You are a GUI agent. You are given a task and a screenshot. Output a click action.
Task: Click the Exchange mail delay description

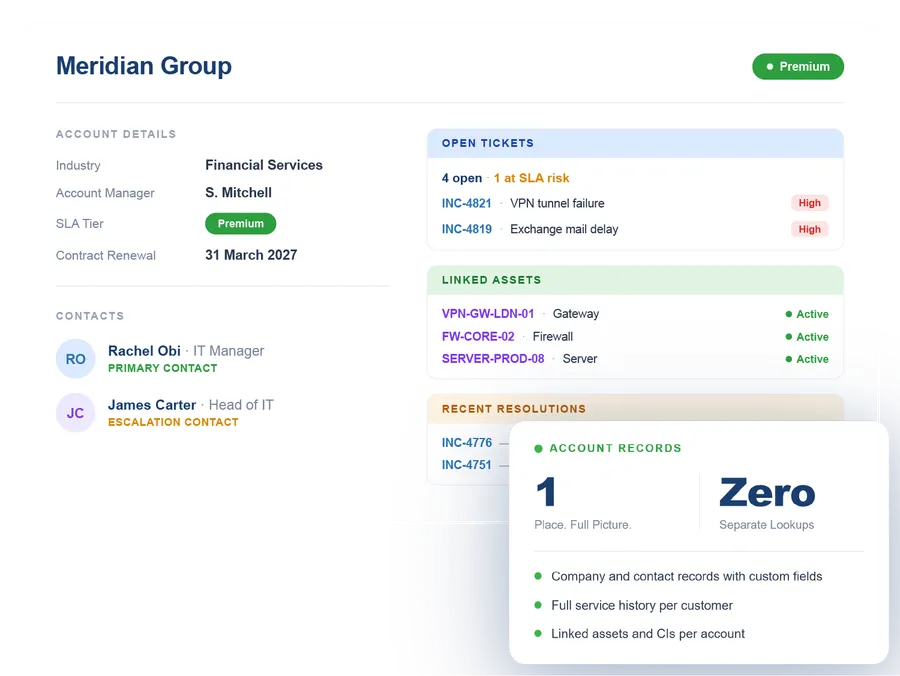coord(564,229)
